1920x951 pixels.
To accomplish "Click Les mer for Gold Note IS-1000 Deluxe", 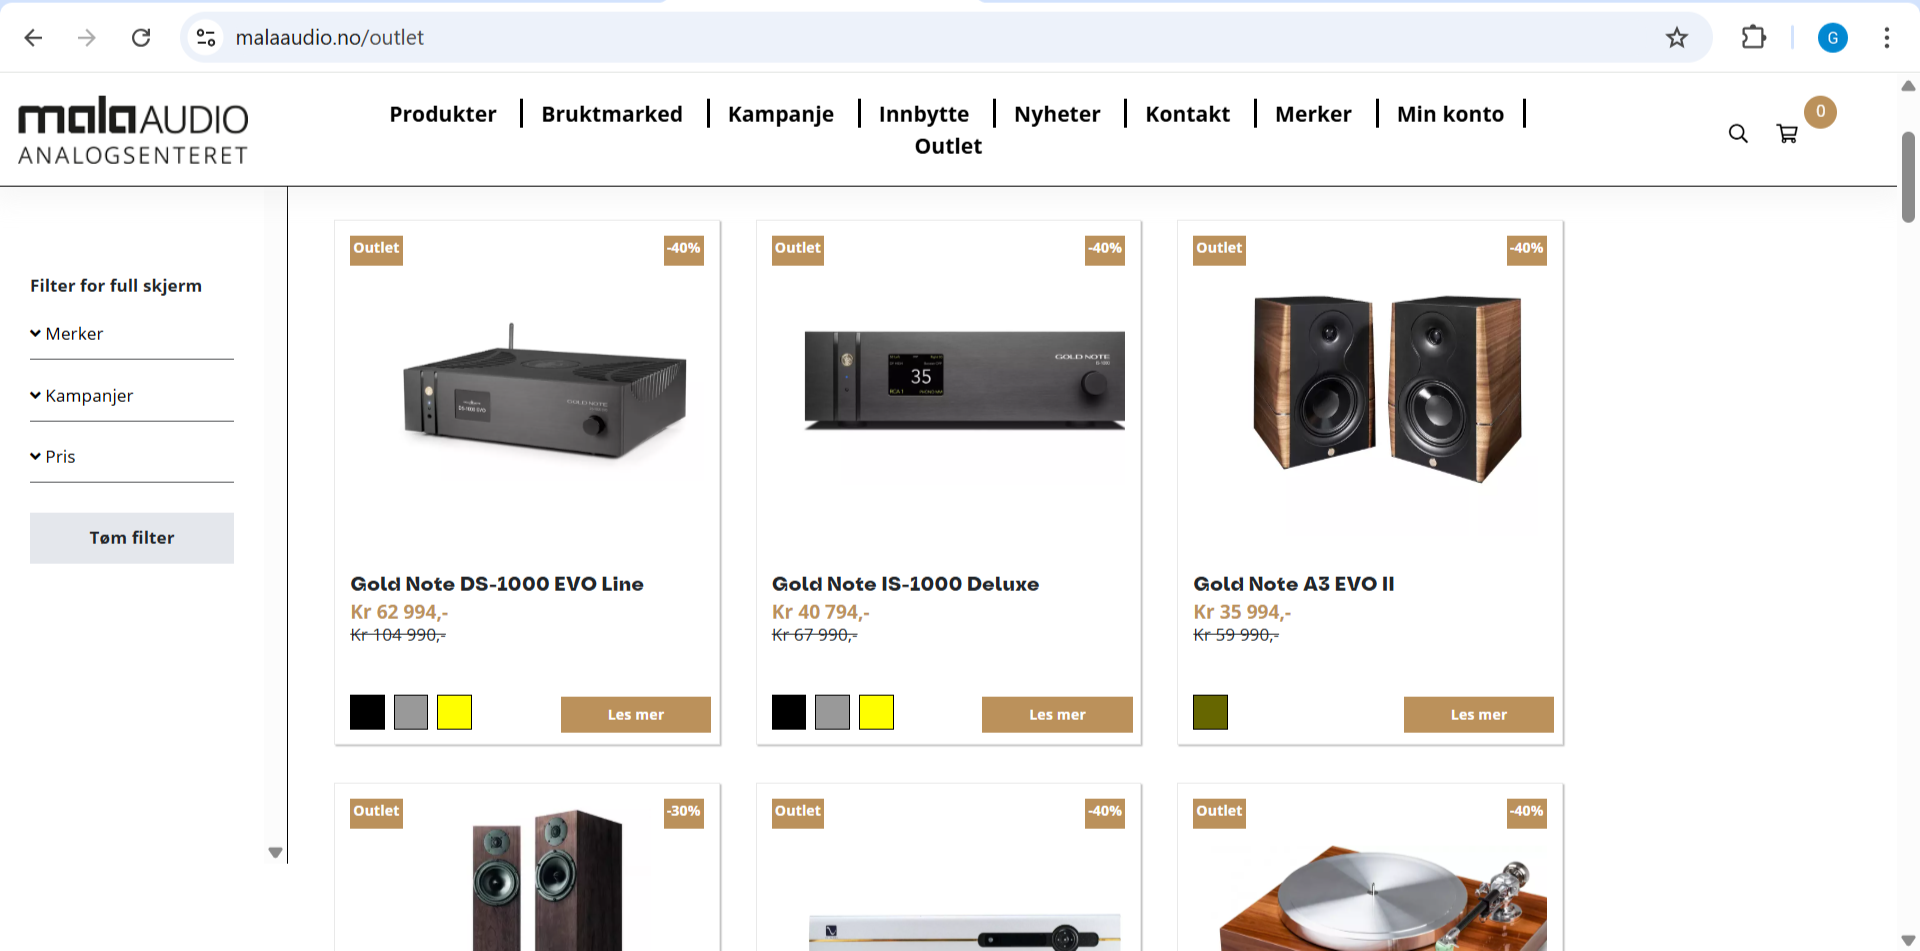I will click(x=1057, y=715).
